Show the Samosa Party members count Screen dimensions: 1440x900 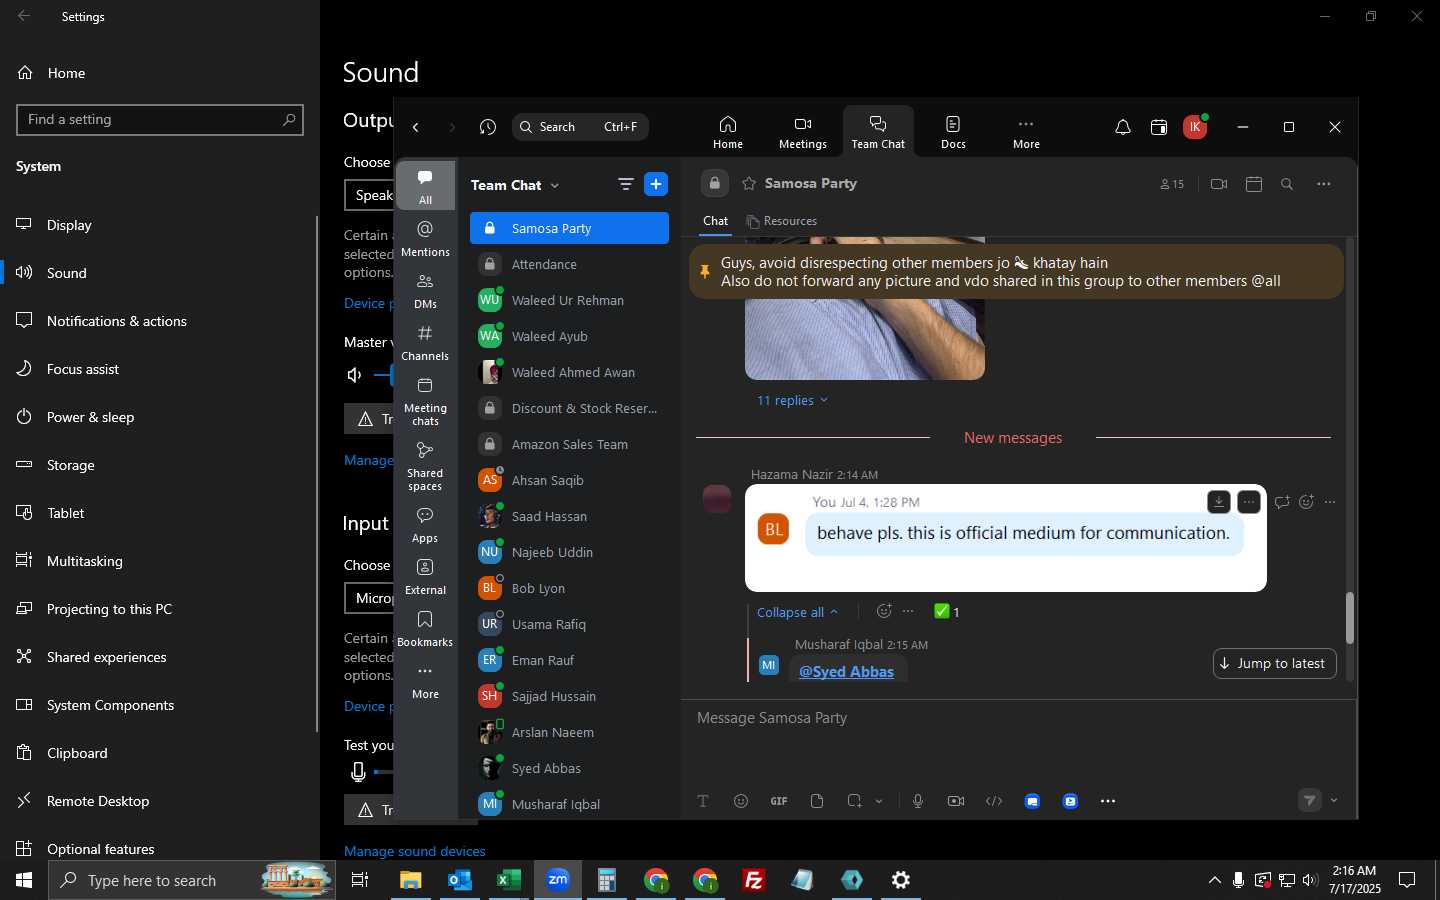pos(1172,184)
